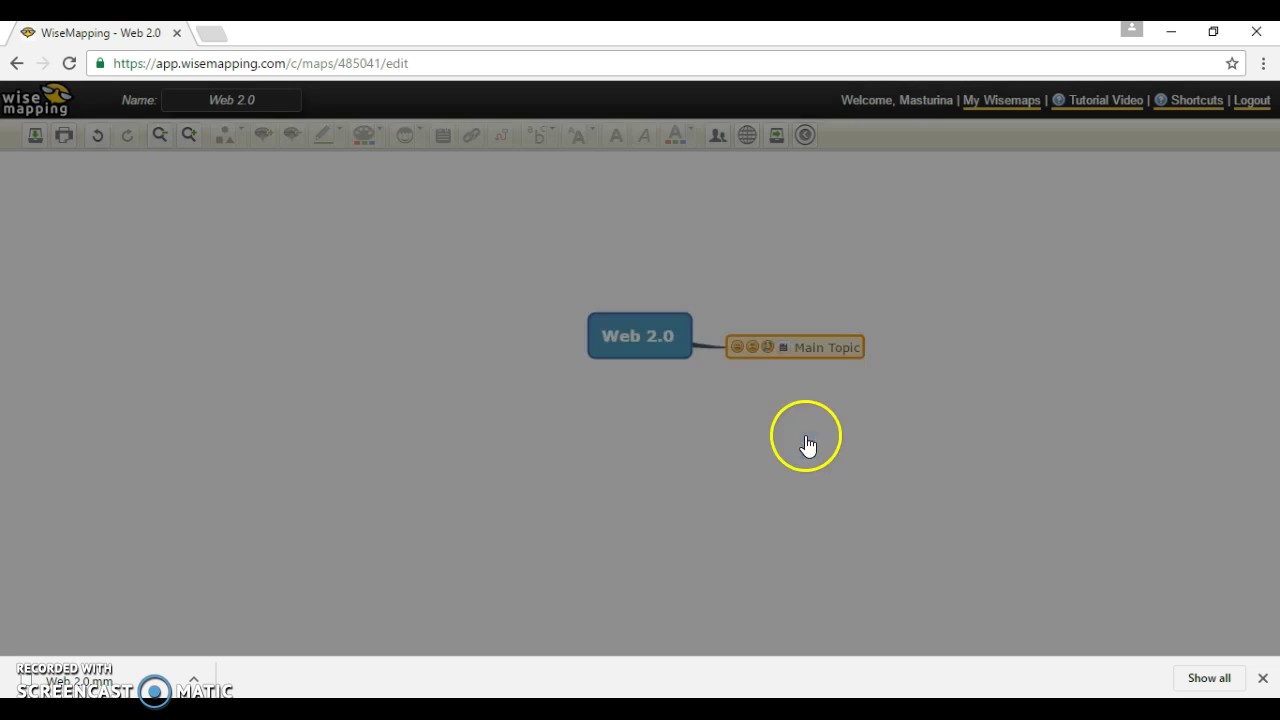Toggle bold text style

(x=616, y=135)
